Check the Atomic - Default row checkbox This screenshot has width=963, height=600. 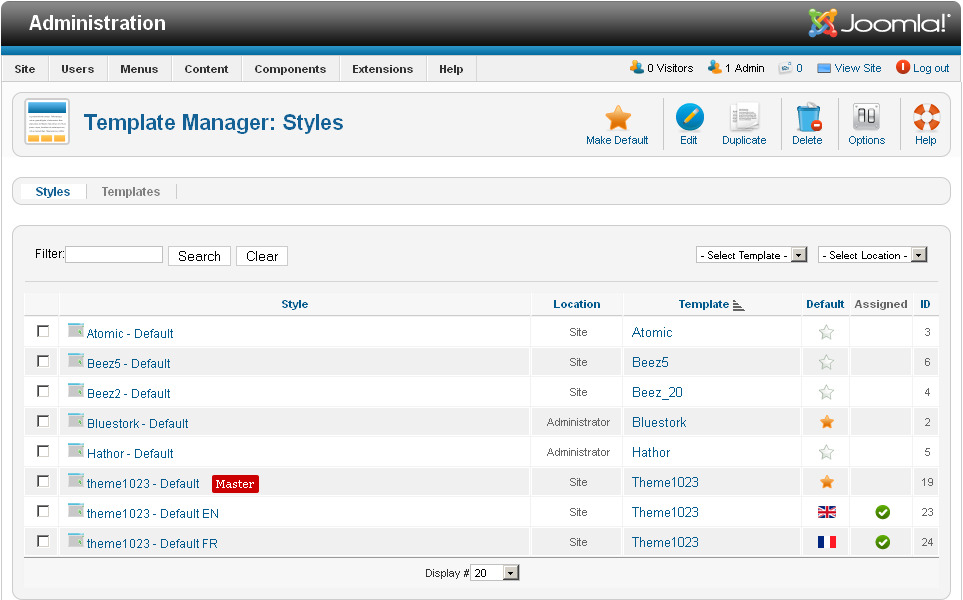coord(43,332)
